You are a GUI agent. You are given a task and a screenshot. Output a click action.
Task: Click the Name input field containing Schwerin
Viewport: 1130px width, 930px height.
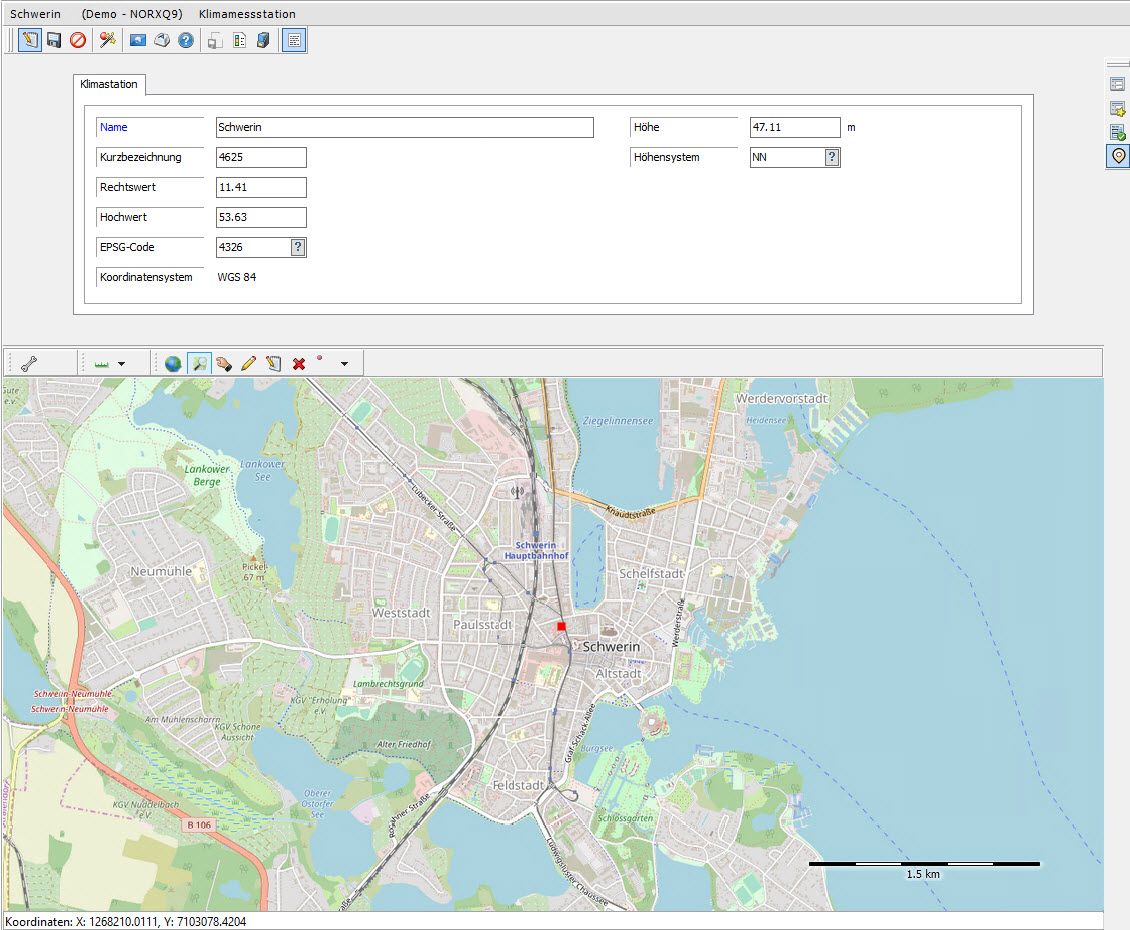click(404, 128)
